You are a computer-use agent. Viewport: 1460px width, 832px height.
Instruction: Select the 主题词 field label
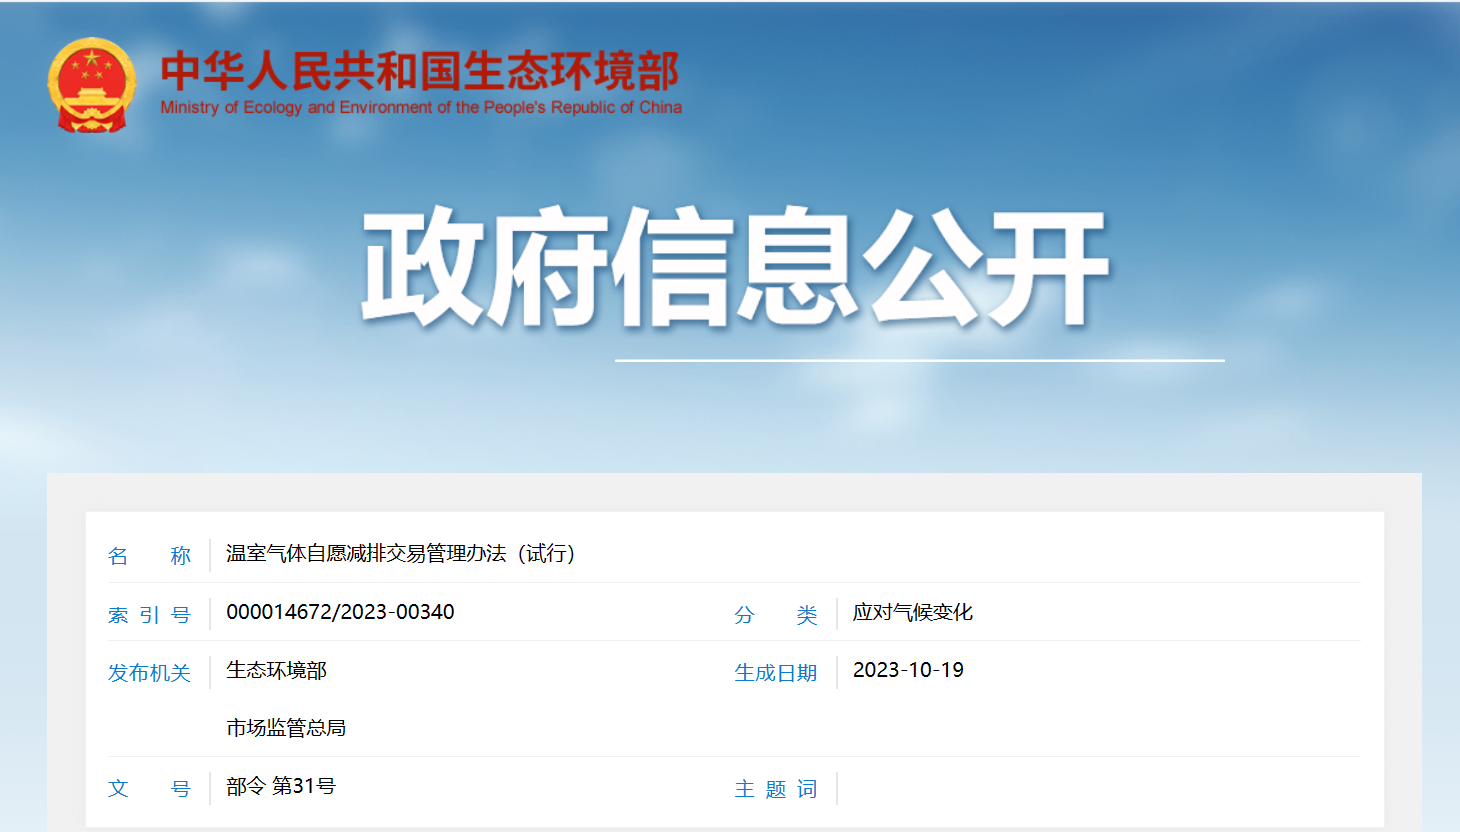(775, 789)
